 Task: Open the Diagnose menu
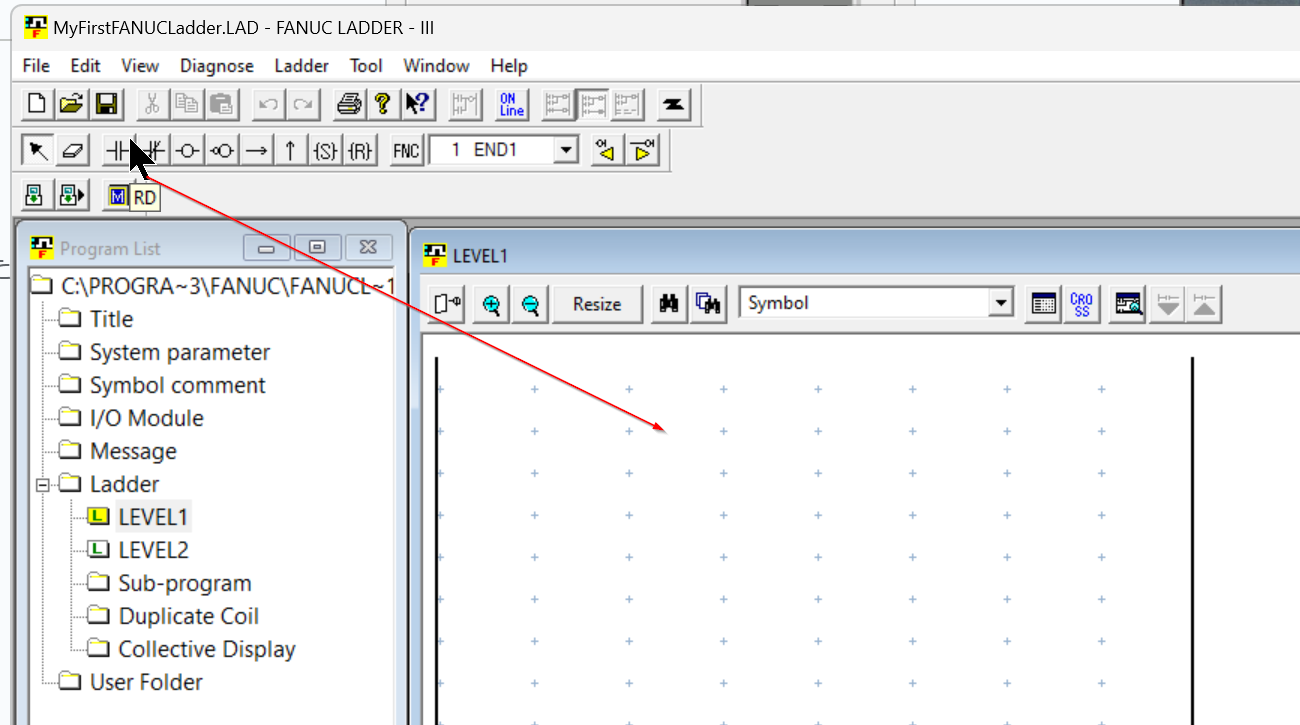tap(217, 66)
